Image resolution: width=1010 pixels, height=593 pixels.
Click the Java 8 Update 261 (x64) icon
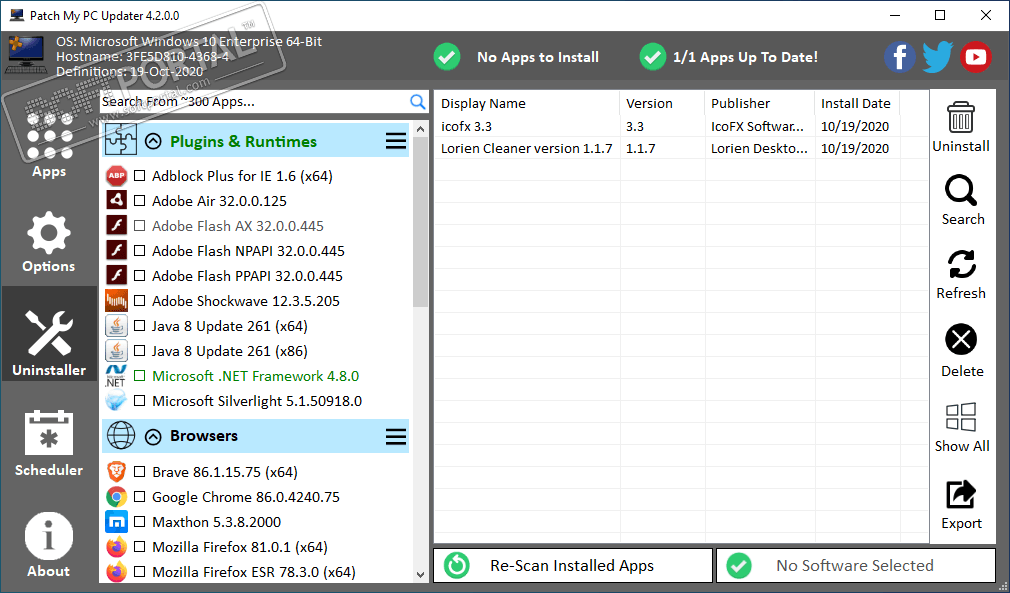click(117, 326)
